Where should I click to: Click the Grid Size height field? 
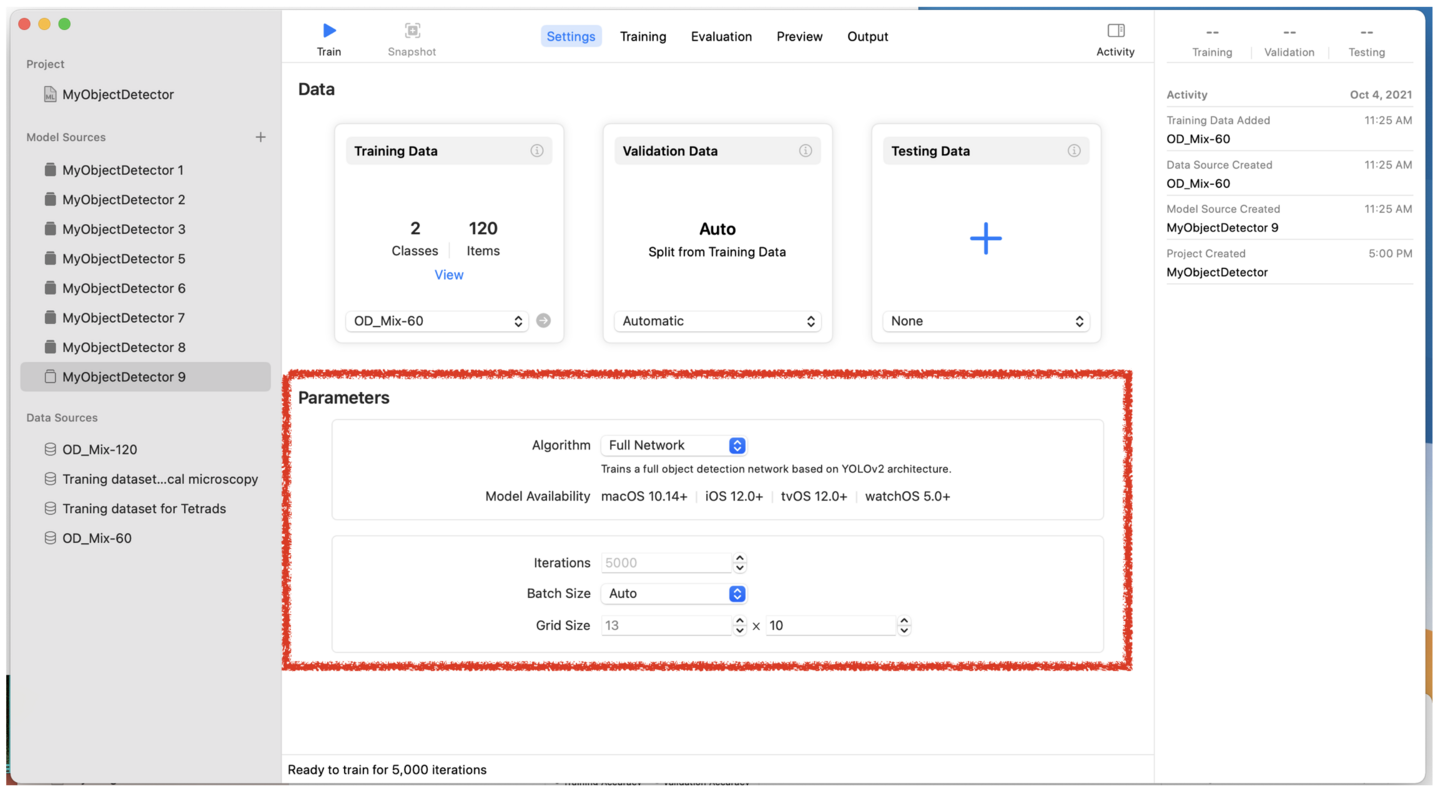coord(830,625)
